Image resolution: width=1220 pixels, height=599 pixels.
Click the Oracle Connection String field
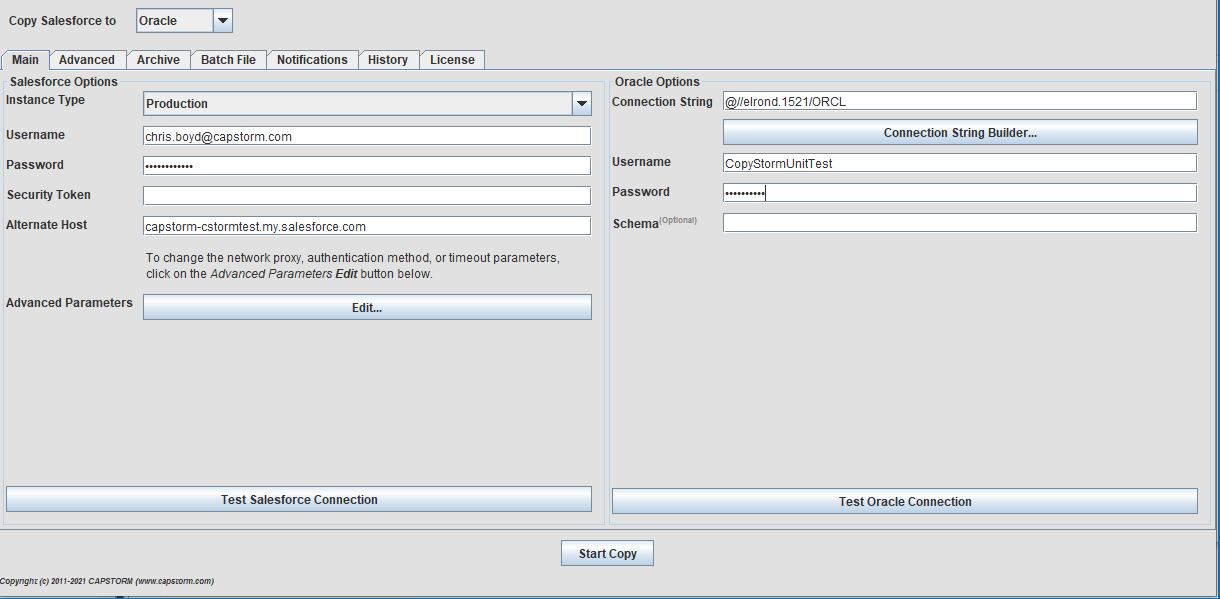click(960, 101)
